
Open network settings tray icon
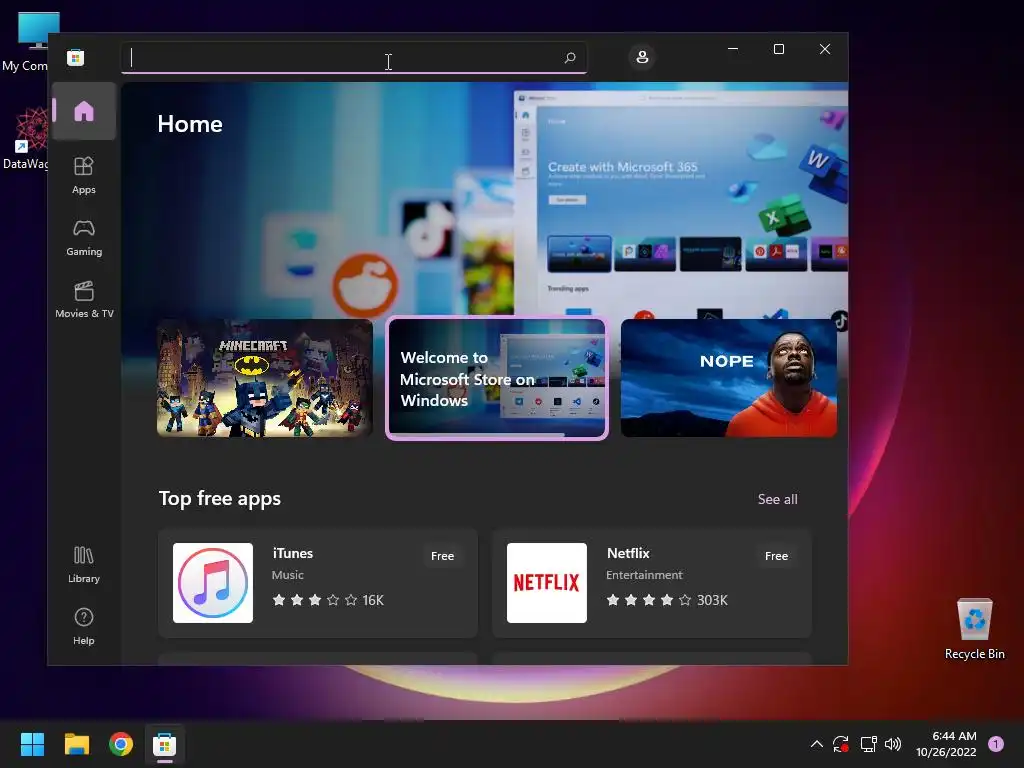point(868,744)
